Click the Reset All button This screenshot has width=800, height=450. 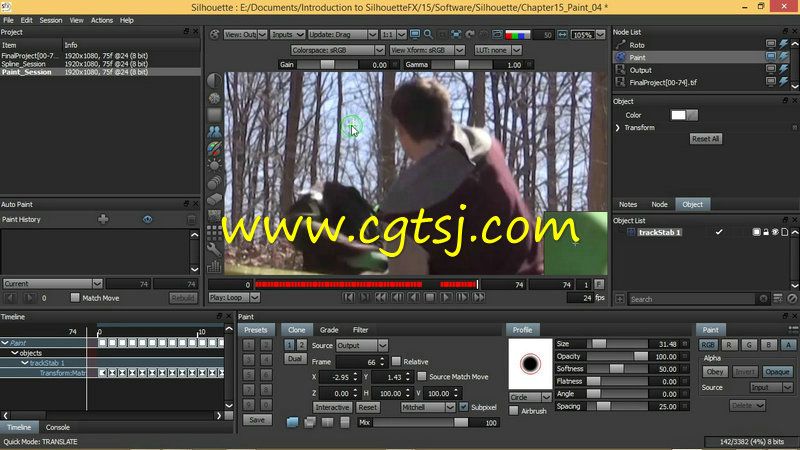point(706,139)
